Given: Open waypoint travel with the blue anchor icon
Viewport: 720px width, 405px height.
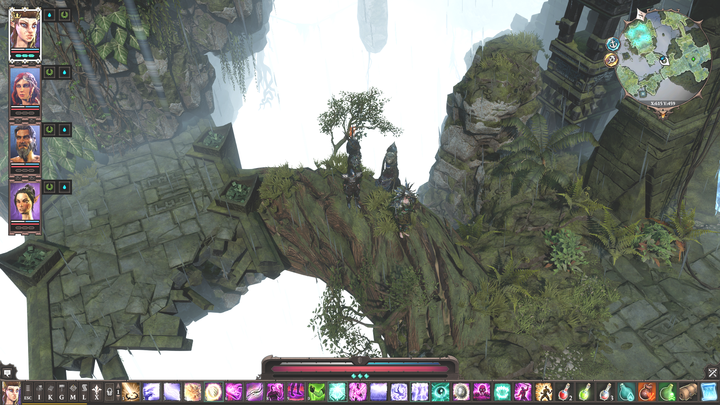Looking at the screenshot, I should click(612, 44).
